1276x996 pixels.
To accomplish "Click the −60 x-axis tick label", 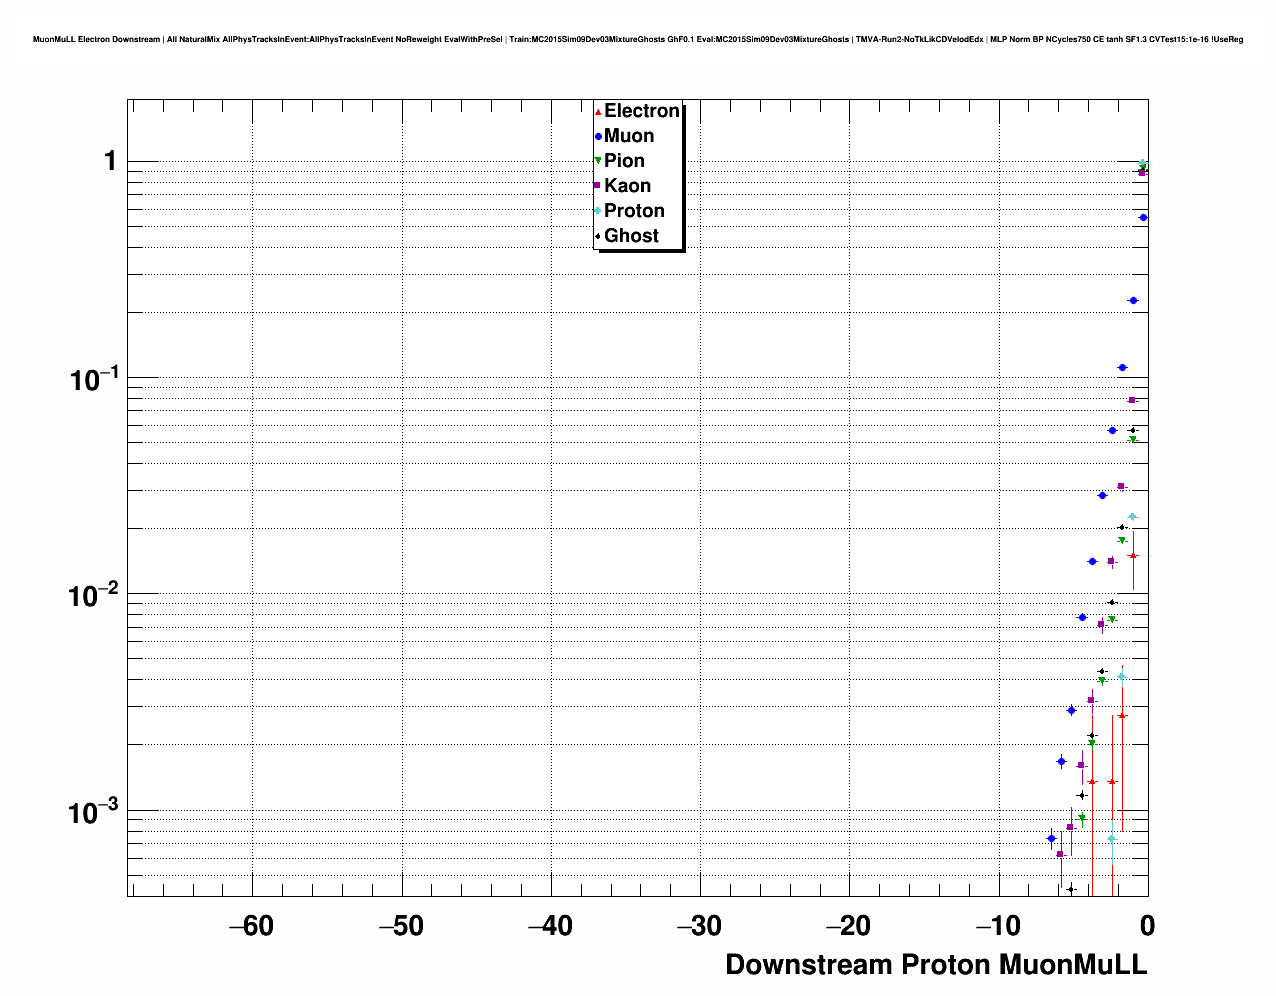I will coord(251,926).
